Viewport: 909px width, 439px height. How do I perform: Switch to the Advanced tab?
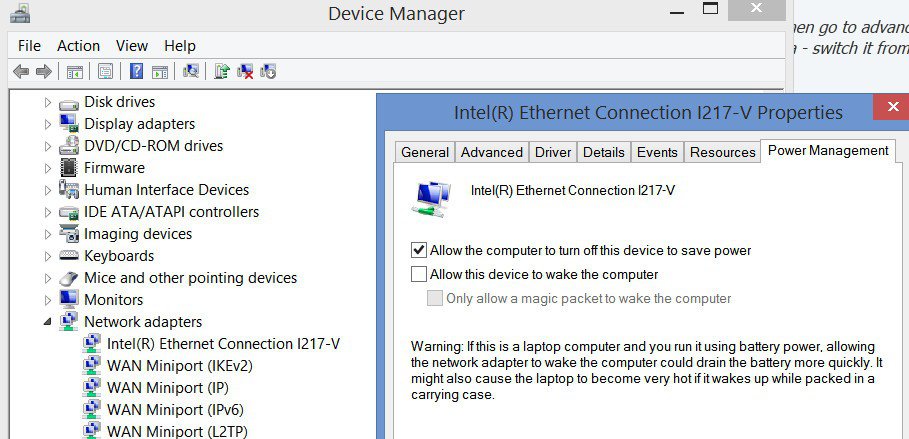point(492,153)
